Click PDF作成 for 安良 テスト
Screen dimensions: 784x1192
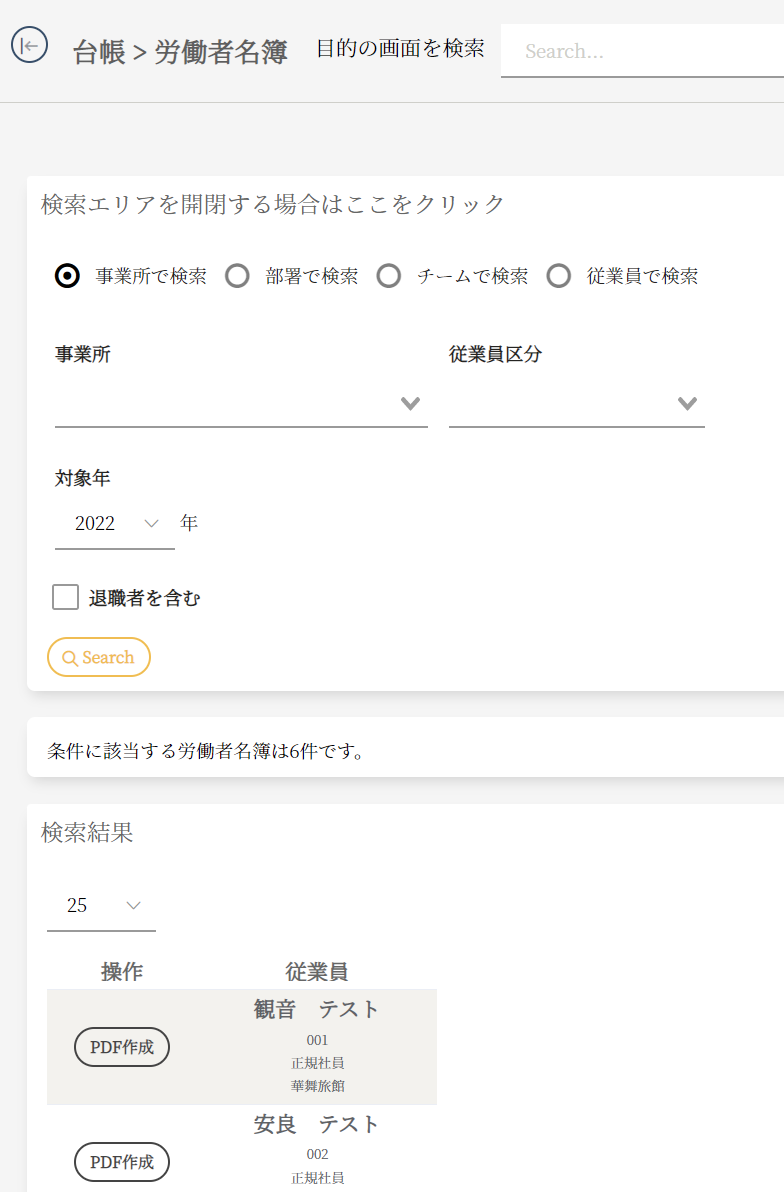(122, 1162)
